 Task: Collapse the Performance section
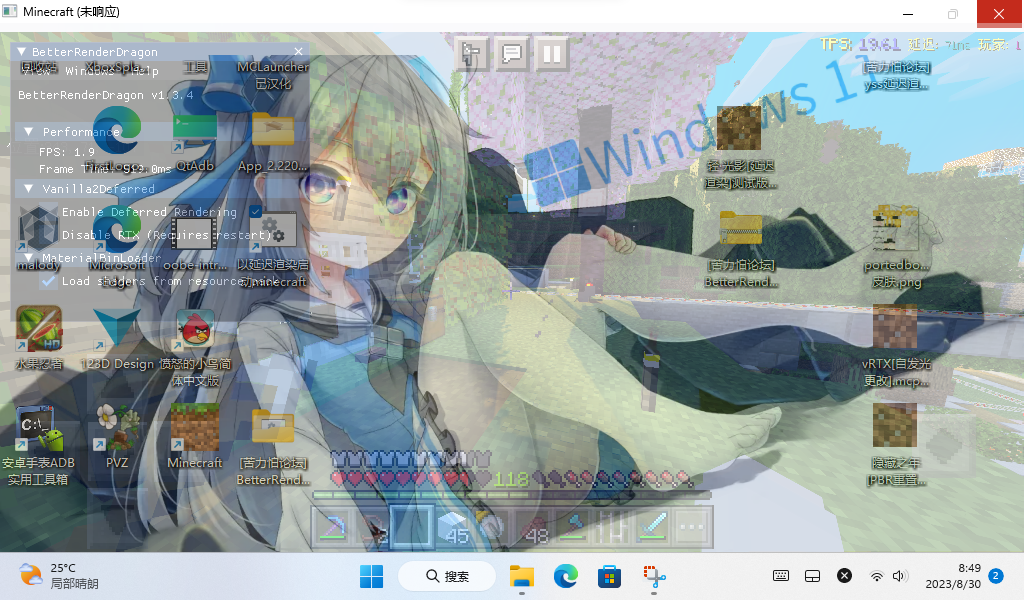(29, 132)
